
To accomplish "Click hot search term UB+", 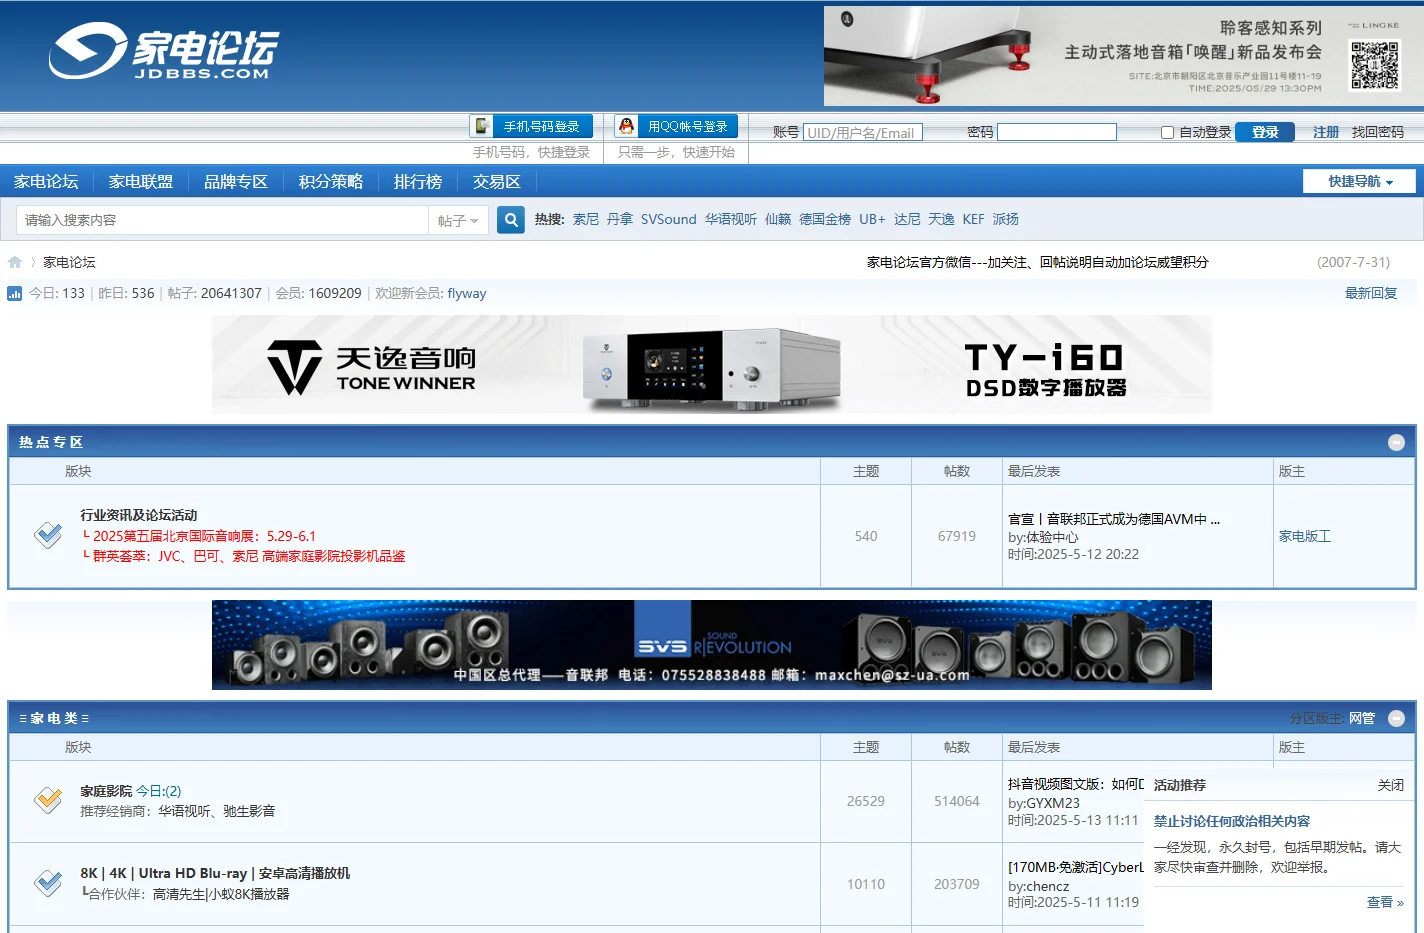I will [872, 219].
